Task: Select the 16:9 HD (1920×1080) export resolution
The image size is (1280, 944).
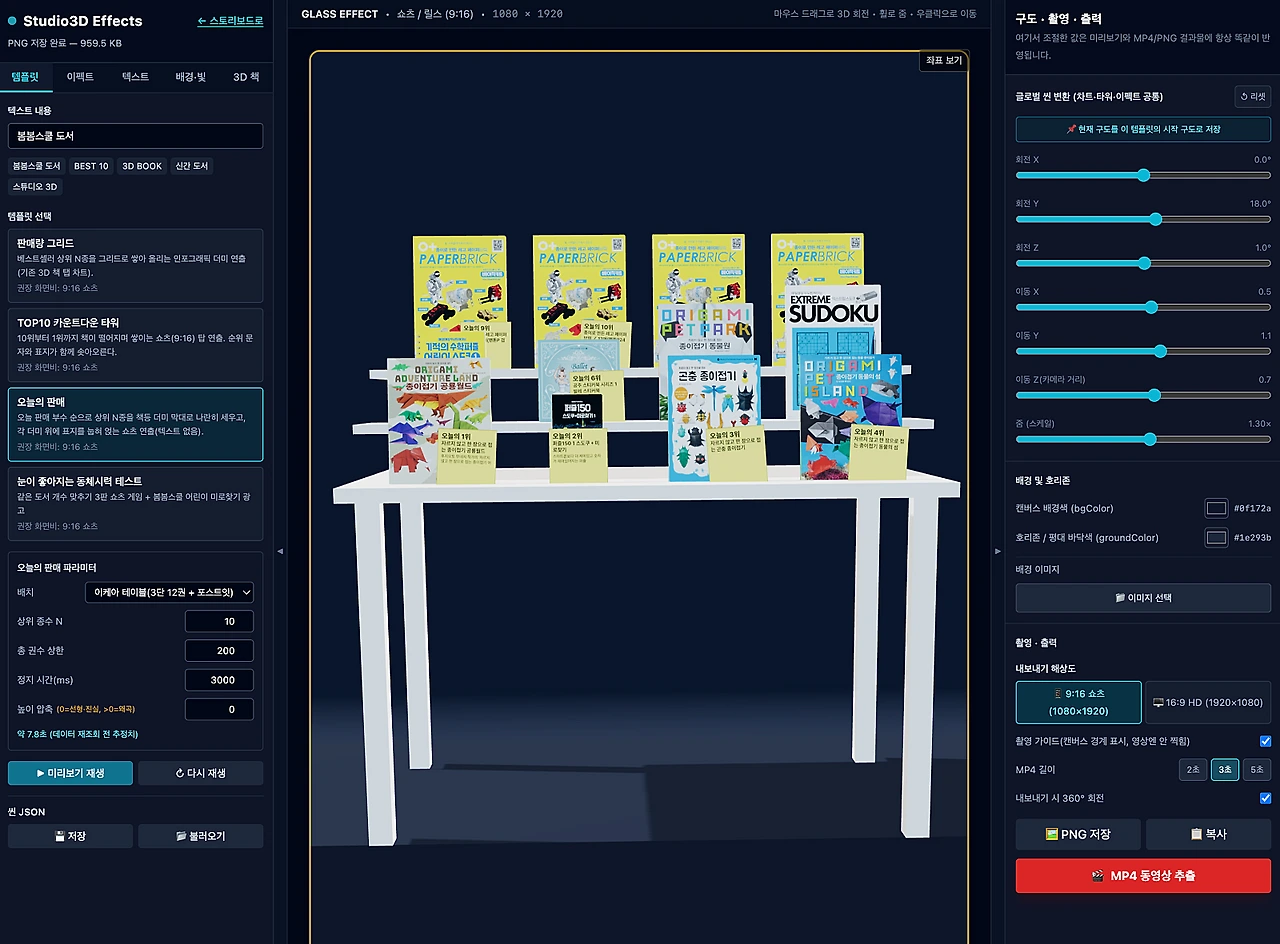Action: click(x=1208, y=702)
